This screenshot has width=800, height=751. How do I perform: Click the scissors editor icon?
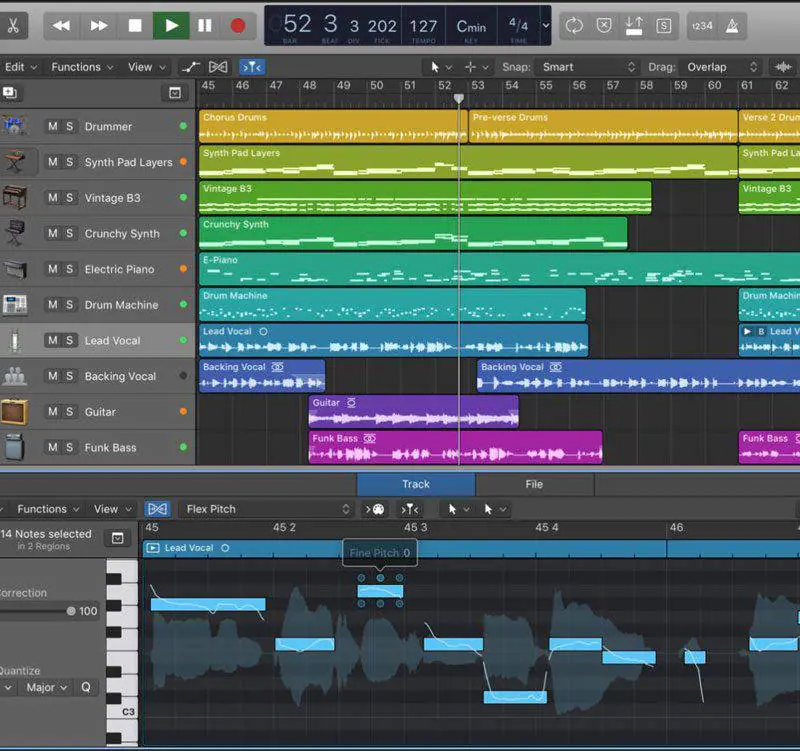pyautogui.click(x=13, y=26)
